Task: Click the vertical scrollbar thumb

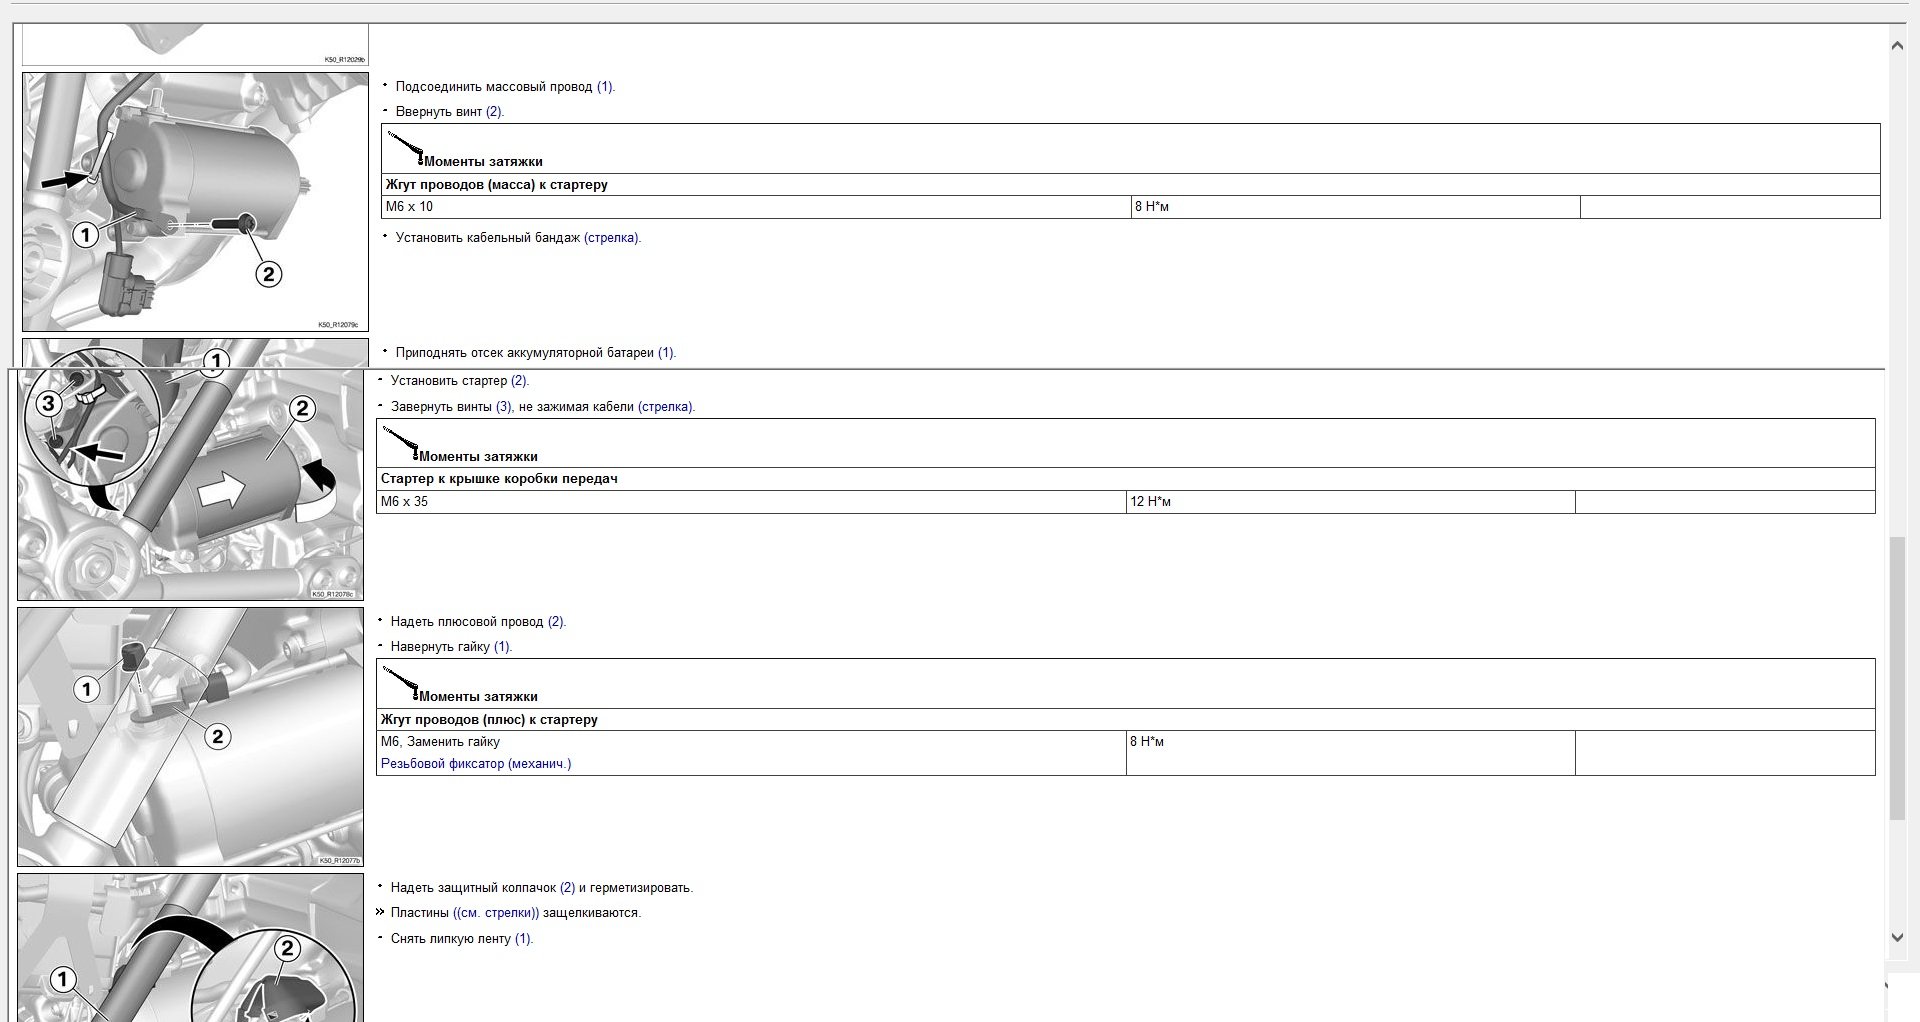Action: (x=1897, y=678)
